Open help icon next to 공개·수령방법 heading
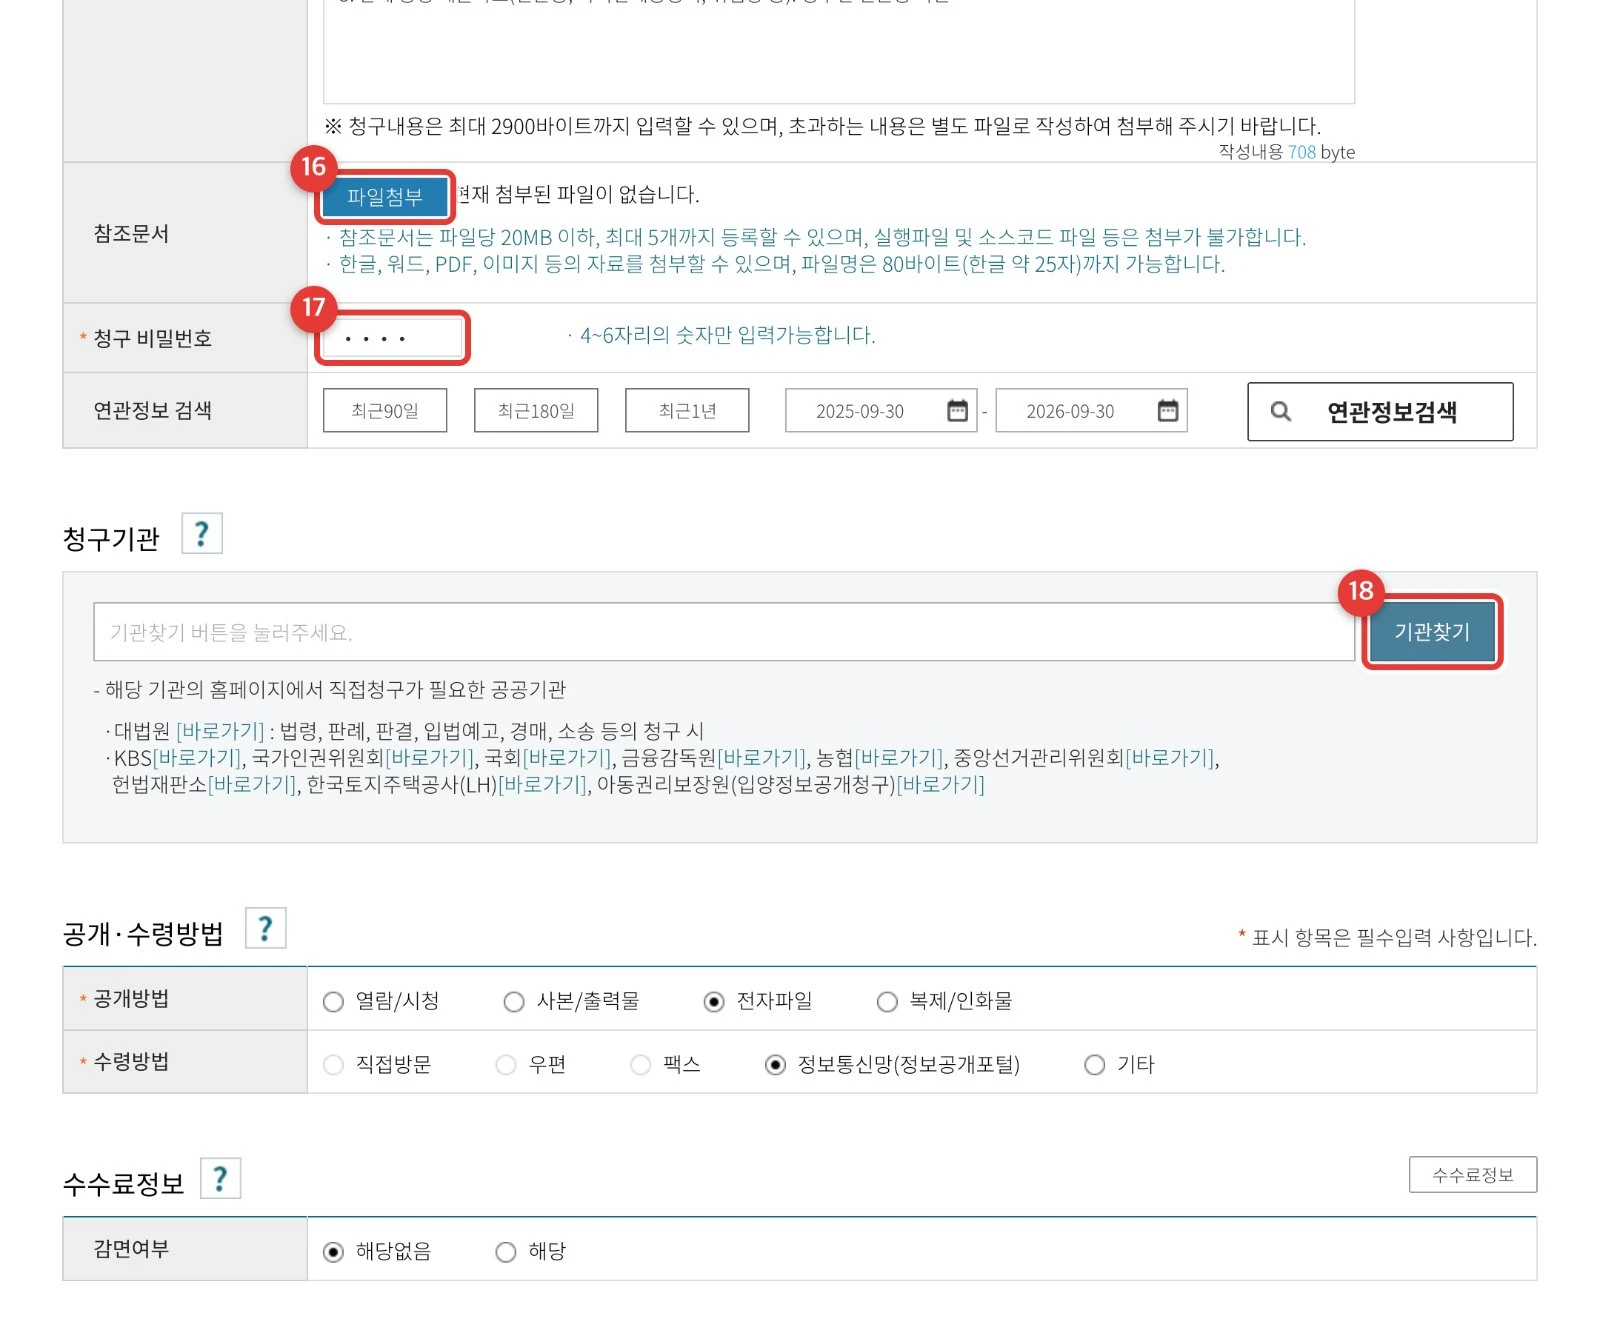Screen dimensions: 1600x1333 (266, 928)
